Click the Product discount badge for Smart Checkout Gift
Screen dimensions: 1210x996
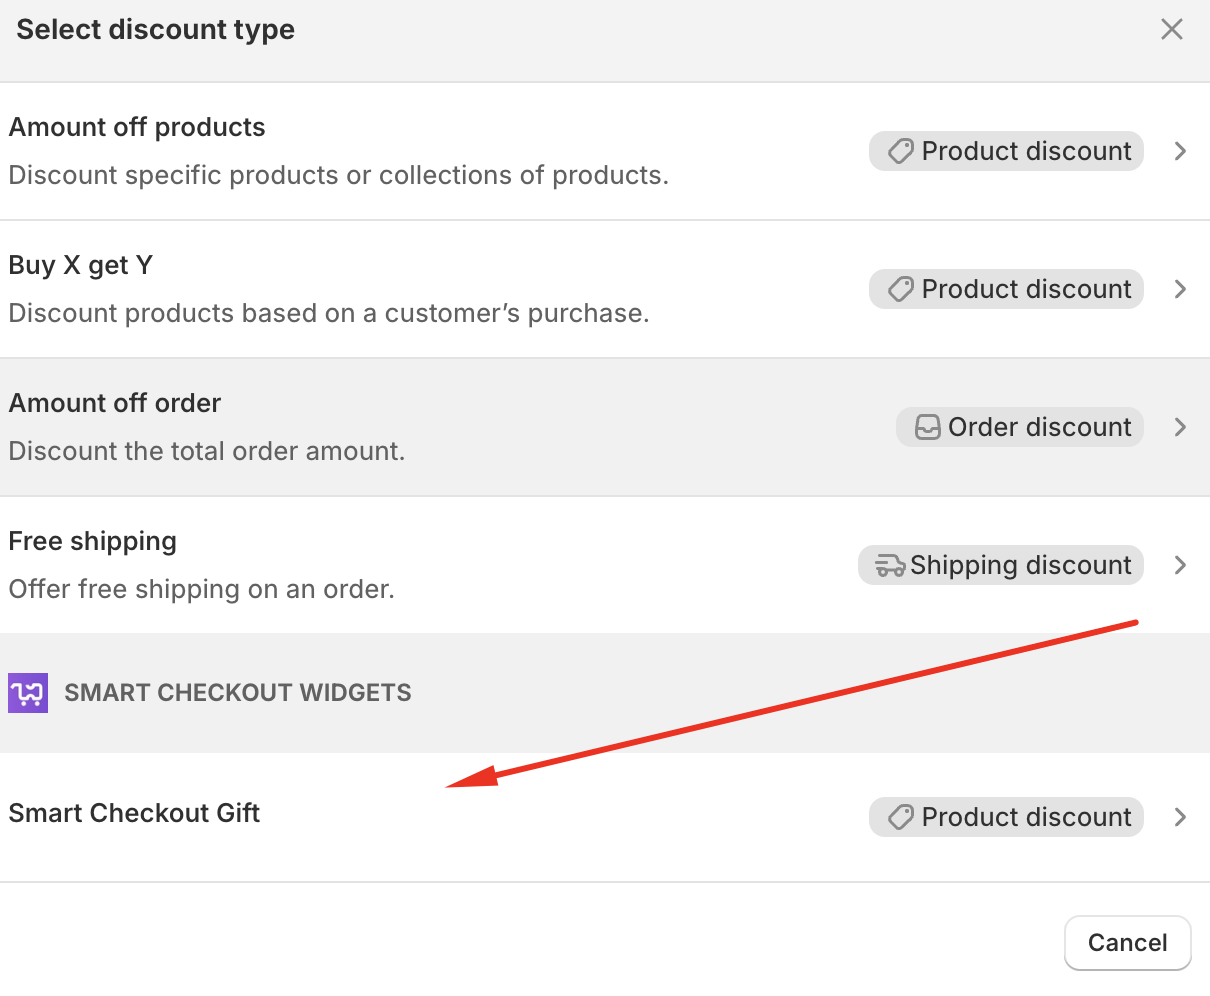pyautogui.click(x=1005, y=817)
